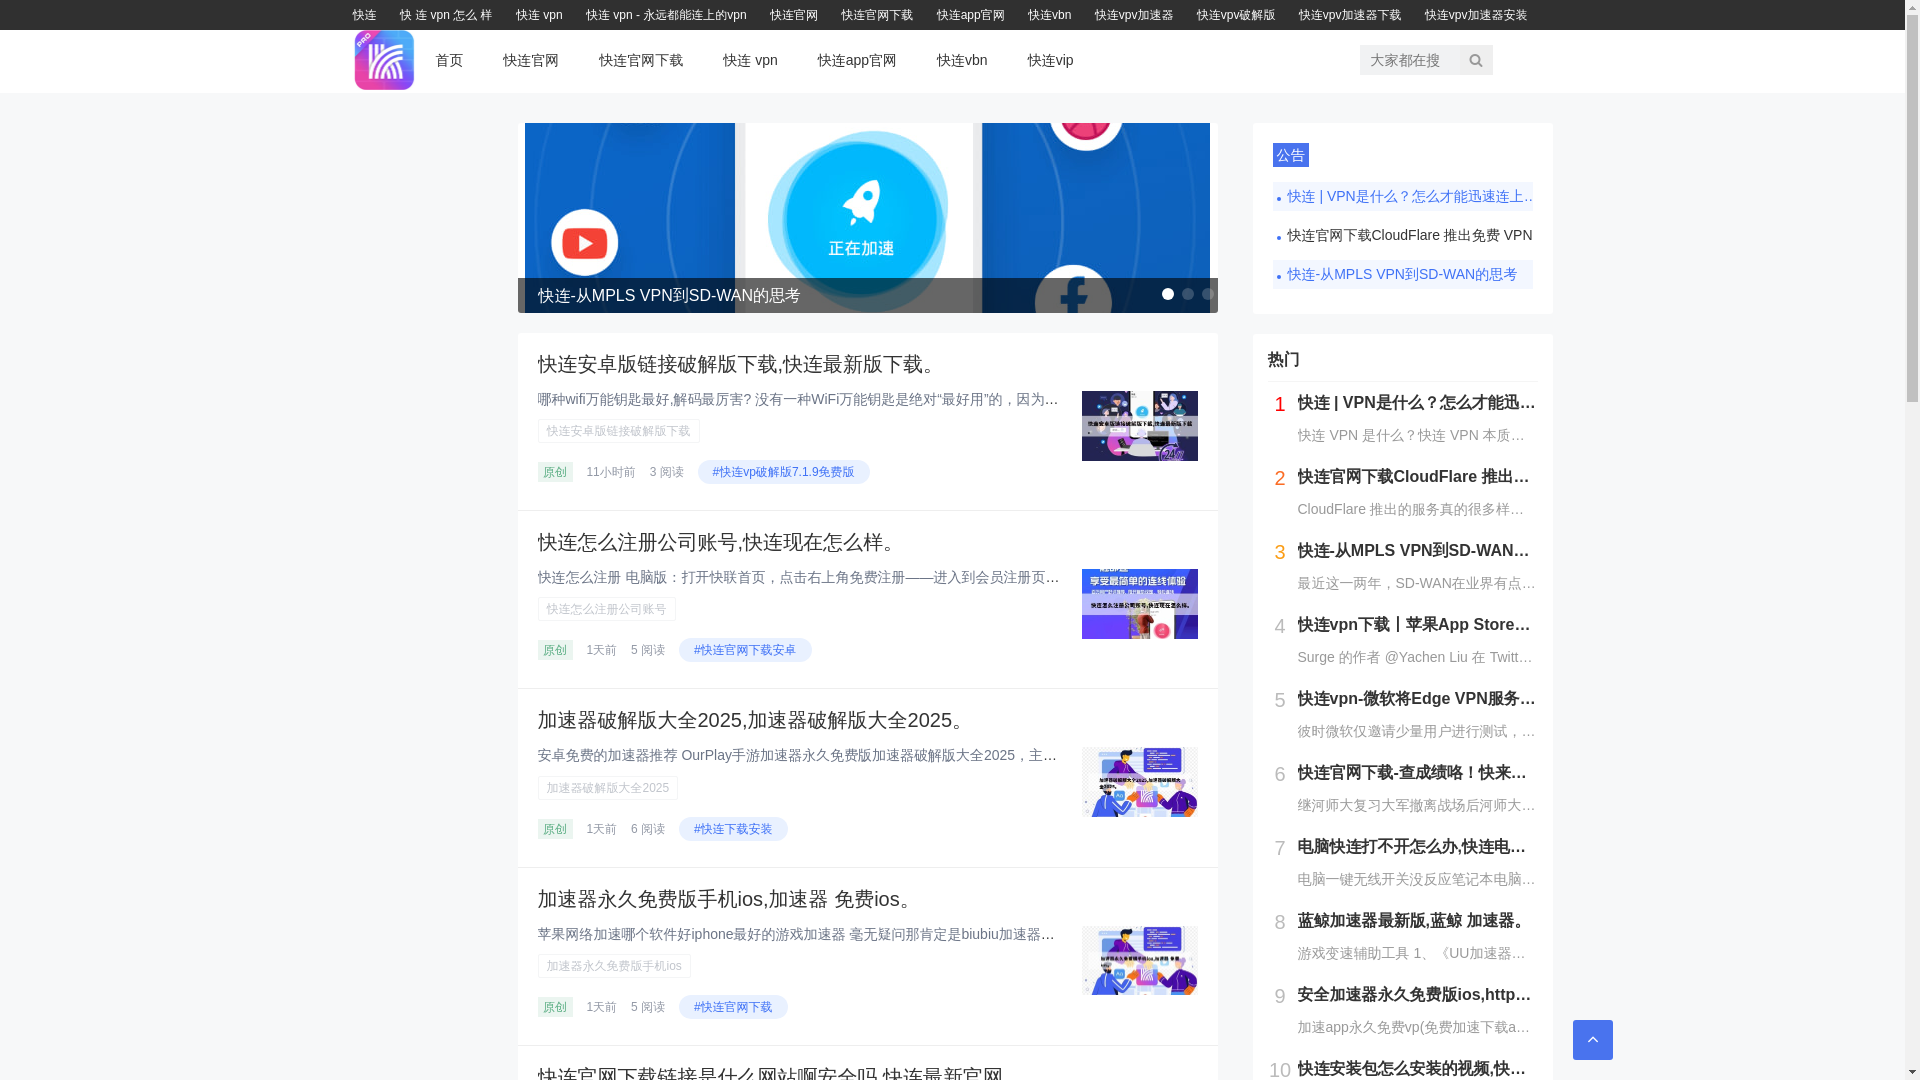The height and width of the screenshot is (1080, 1920).
Task: Click the #快连下载安装 tag
Action: (733, 829)
